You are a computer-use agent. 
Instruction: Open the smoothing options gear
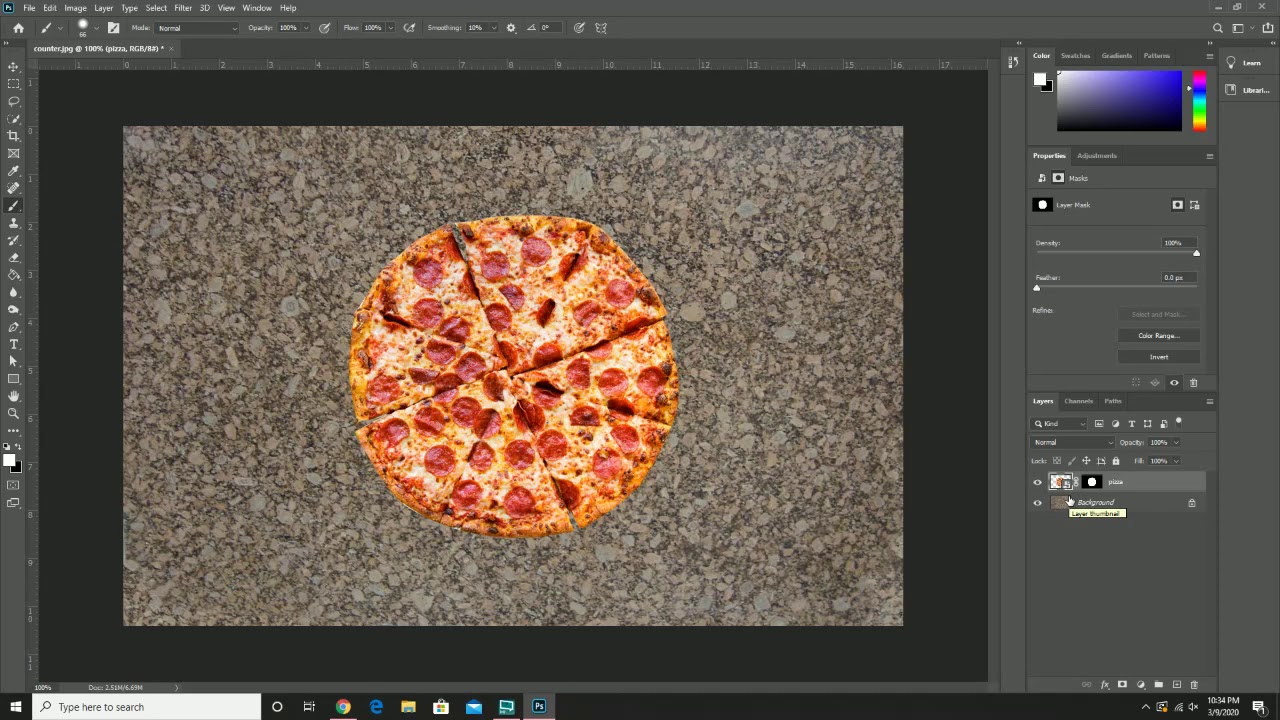point(511,28)
